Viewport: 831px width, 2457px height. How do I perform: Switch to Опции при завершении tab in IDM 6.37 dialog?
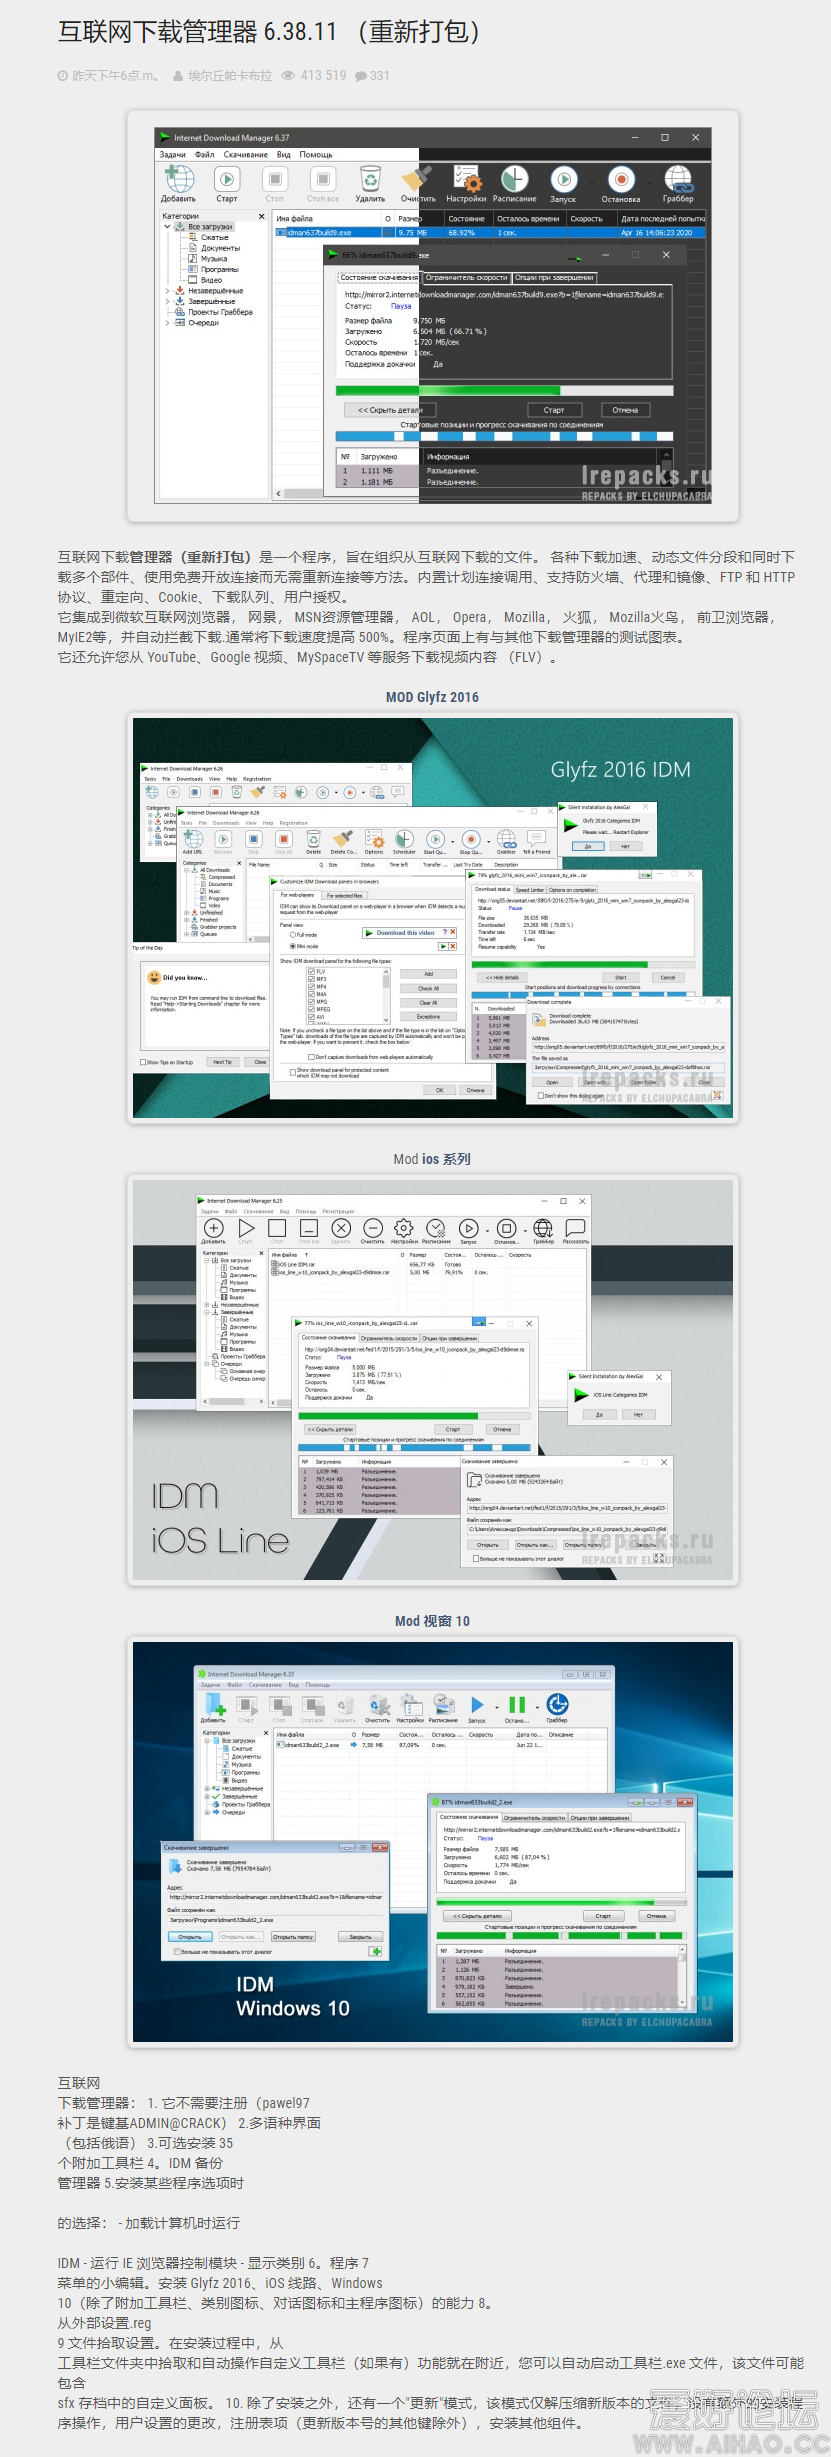(x=555, y=278)
